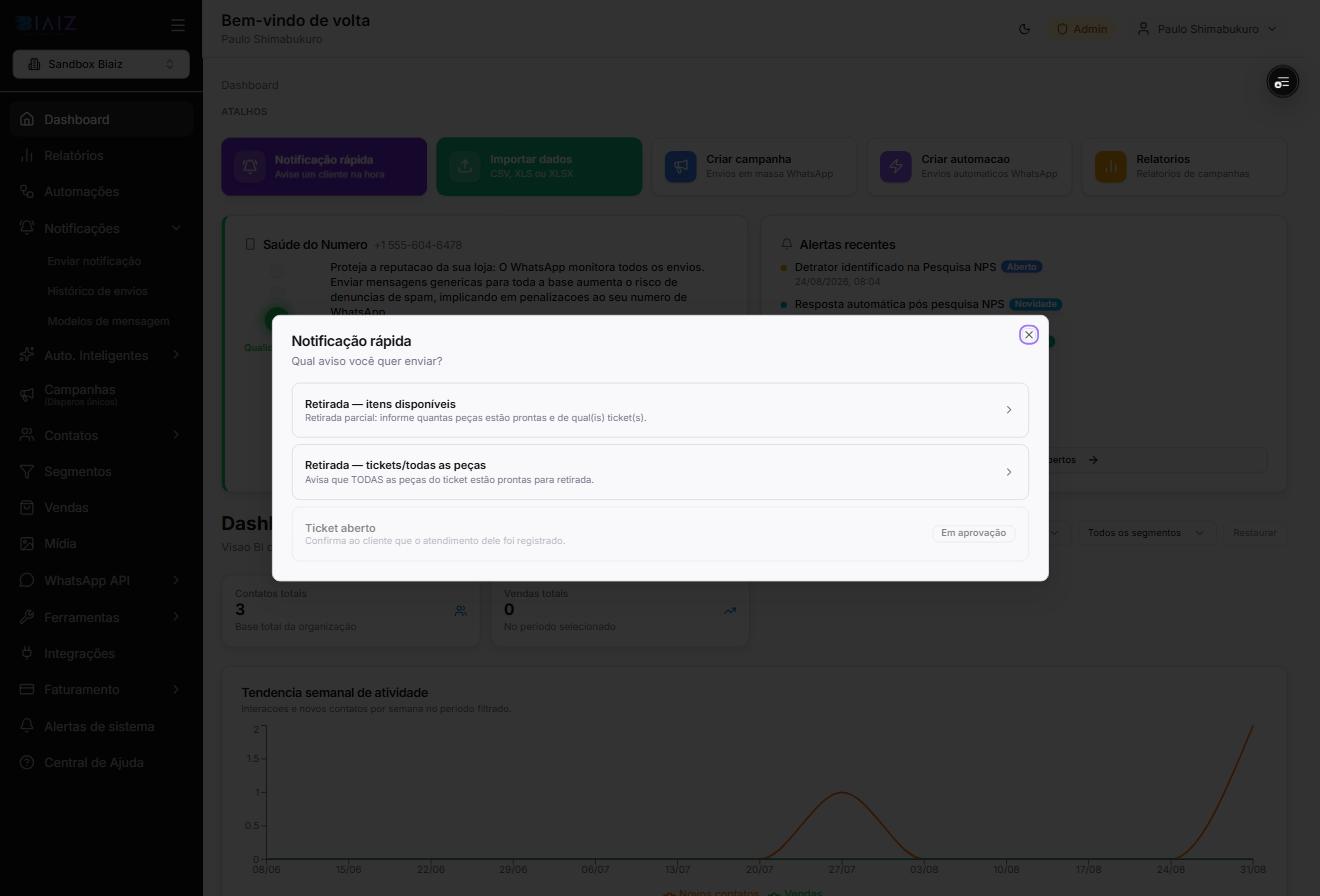The width and height of the screenshot is (1320, 896).
Task: Click the Central de Ajuda question icon
Action: (x=27, y=762)
